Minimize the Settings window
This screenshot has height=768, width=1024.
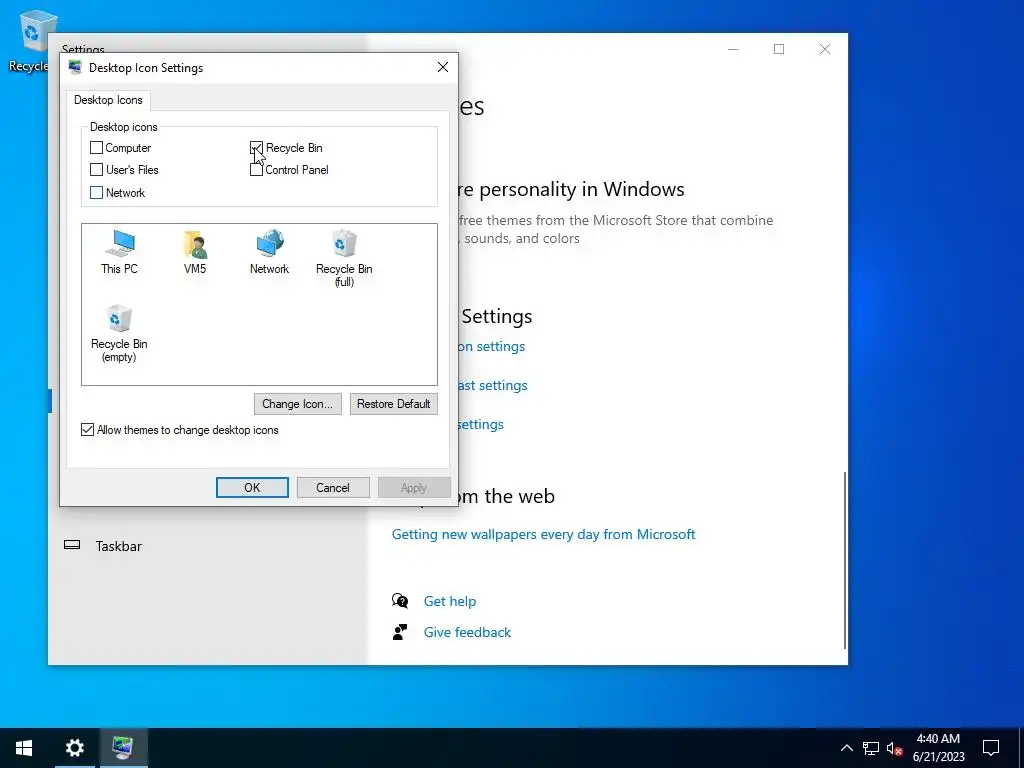[733, 49]
